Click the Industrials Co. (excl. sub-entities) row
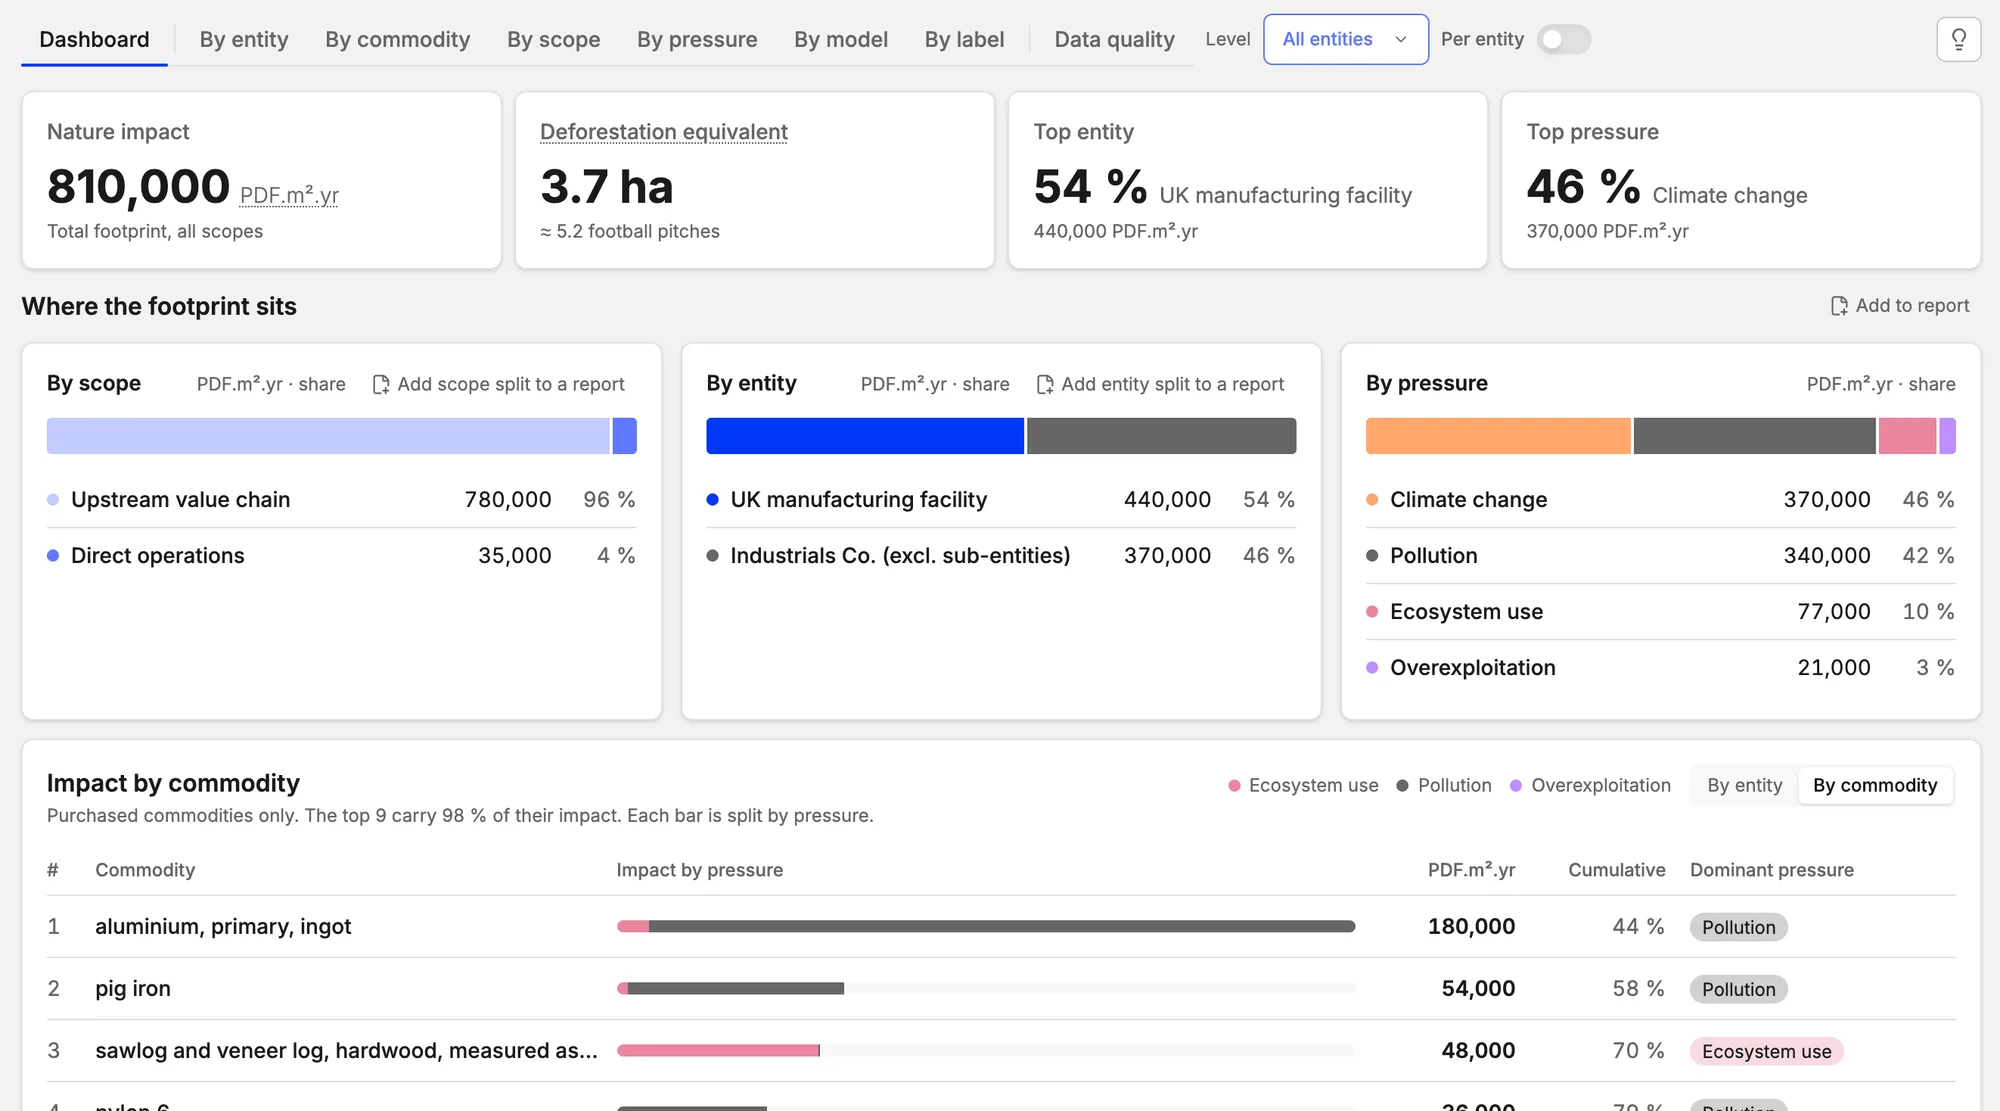The image size is (2000, 1111). (1001, 555)
